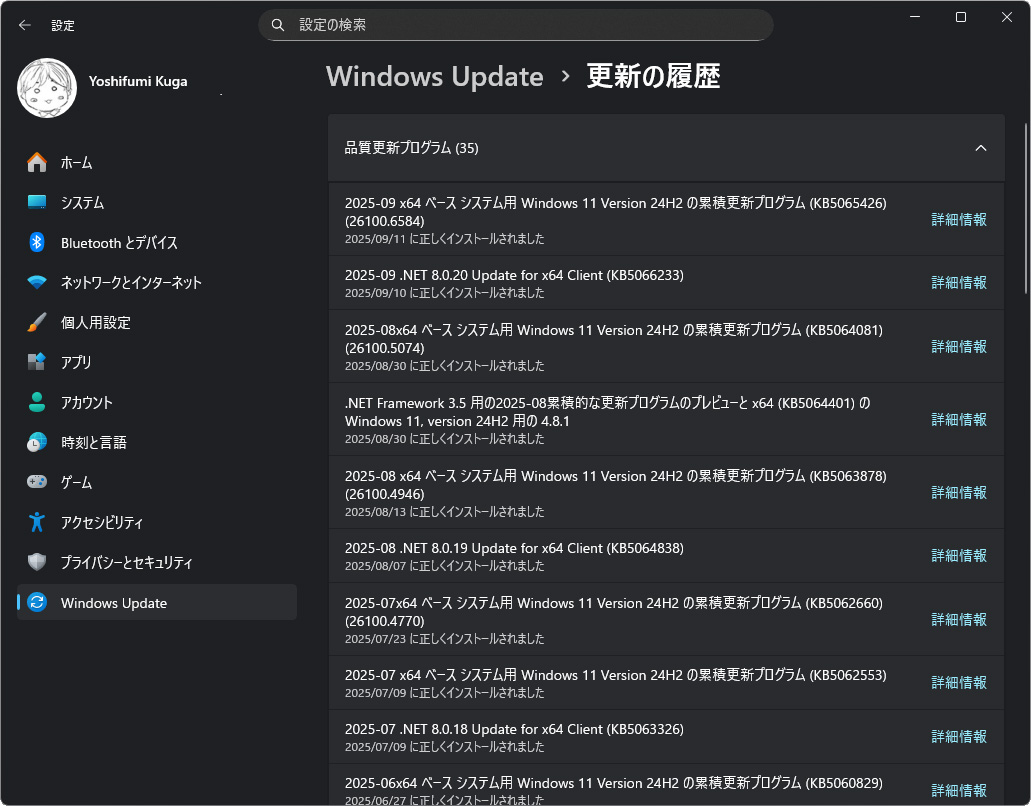Open 時刻と言語 globe clock icon

(37, 442)
